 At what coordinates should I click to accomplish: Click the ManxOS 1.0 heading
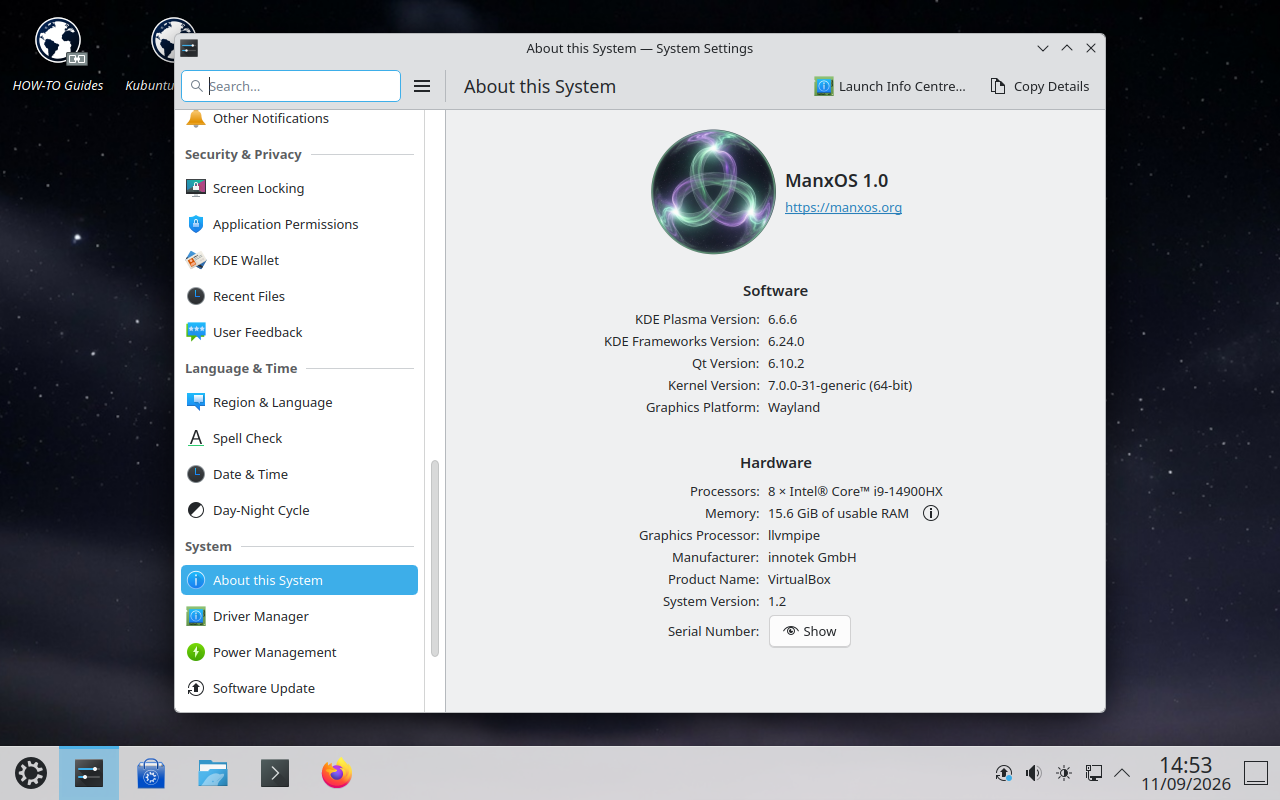(837, 181)
